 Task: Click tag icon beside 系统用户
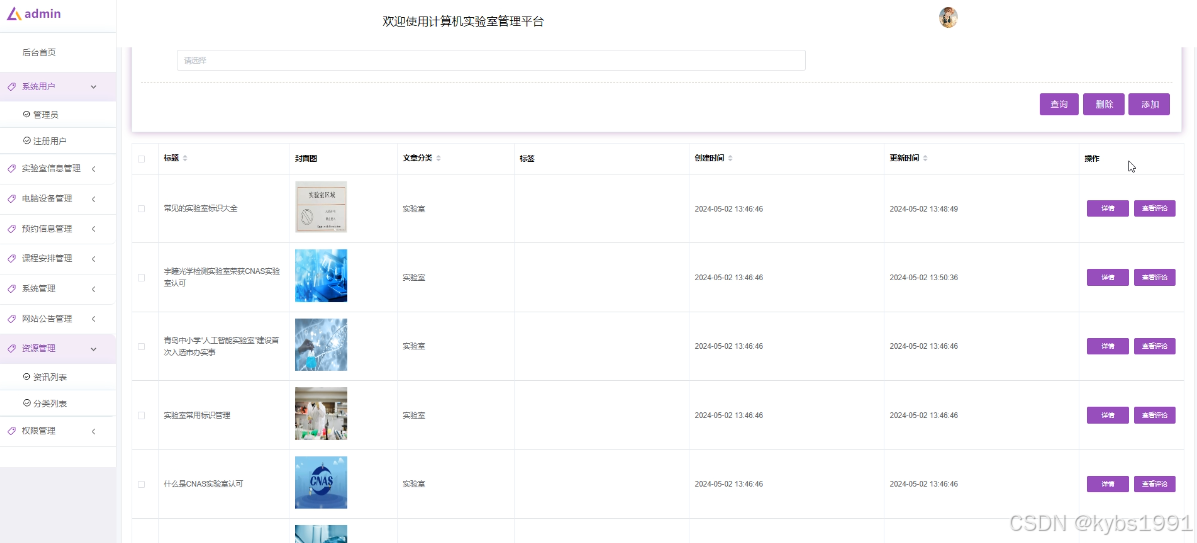tap(11, 87)
